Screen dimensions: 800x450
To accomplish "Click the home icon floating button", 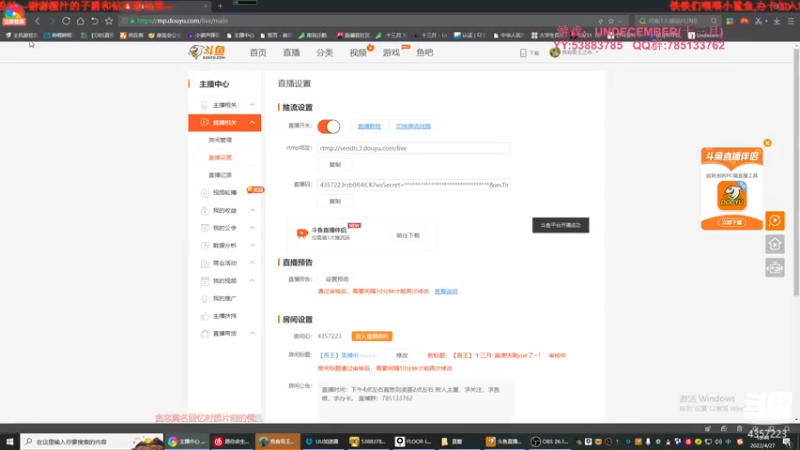I will pyautogui.click(x=774, y=244).
